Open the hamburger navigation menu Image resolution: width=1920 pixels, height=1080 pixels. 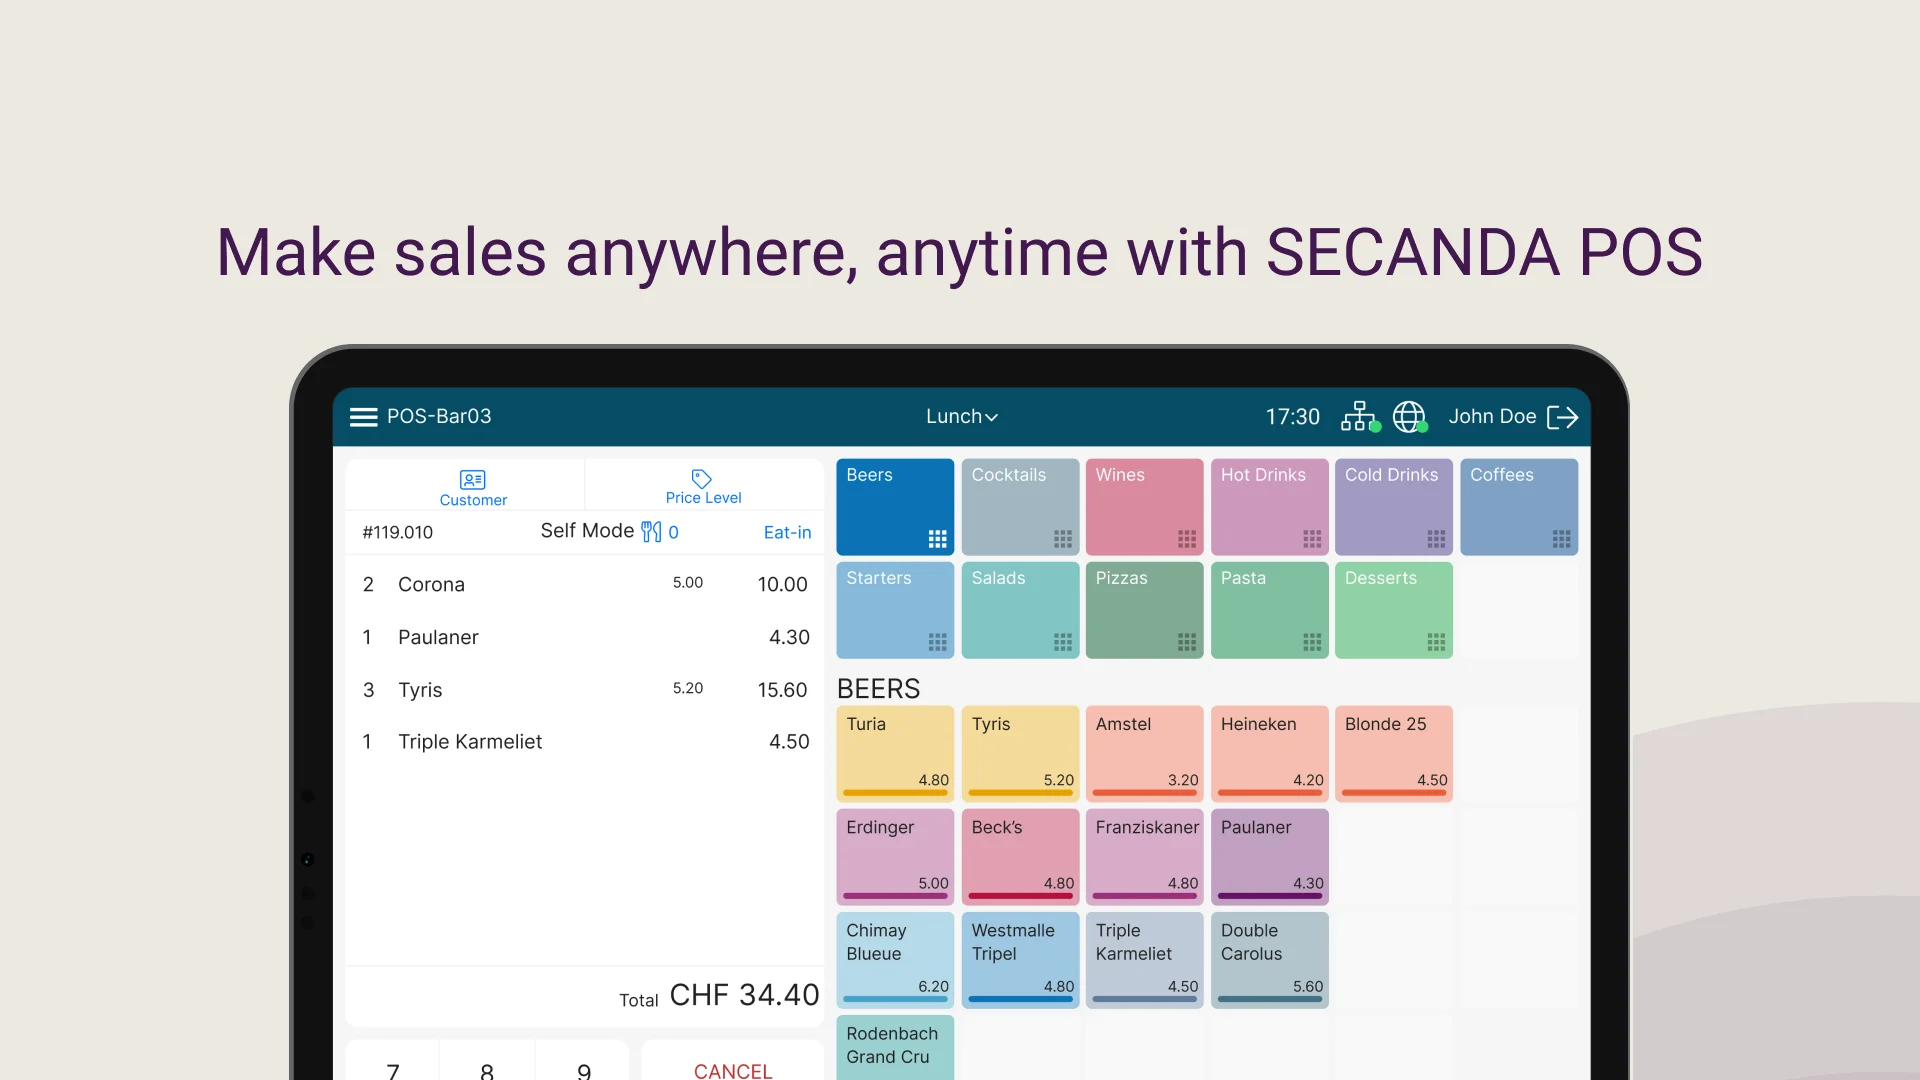click(363, 417)
